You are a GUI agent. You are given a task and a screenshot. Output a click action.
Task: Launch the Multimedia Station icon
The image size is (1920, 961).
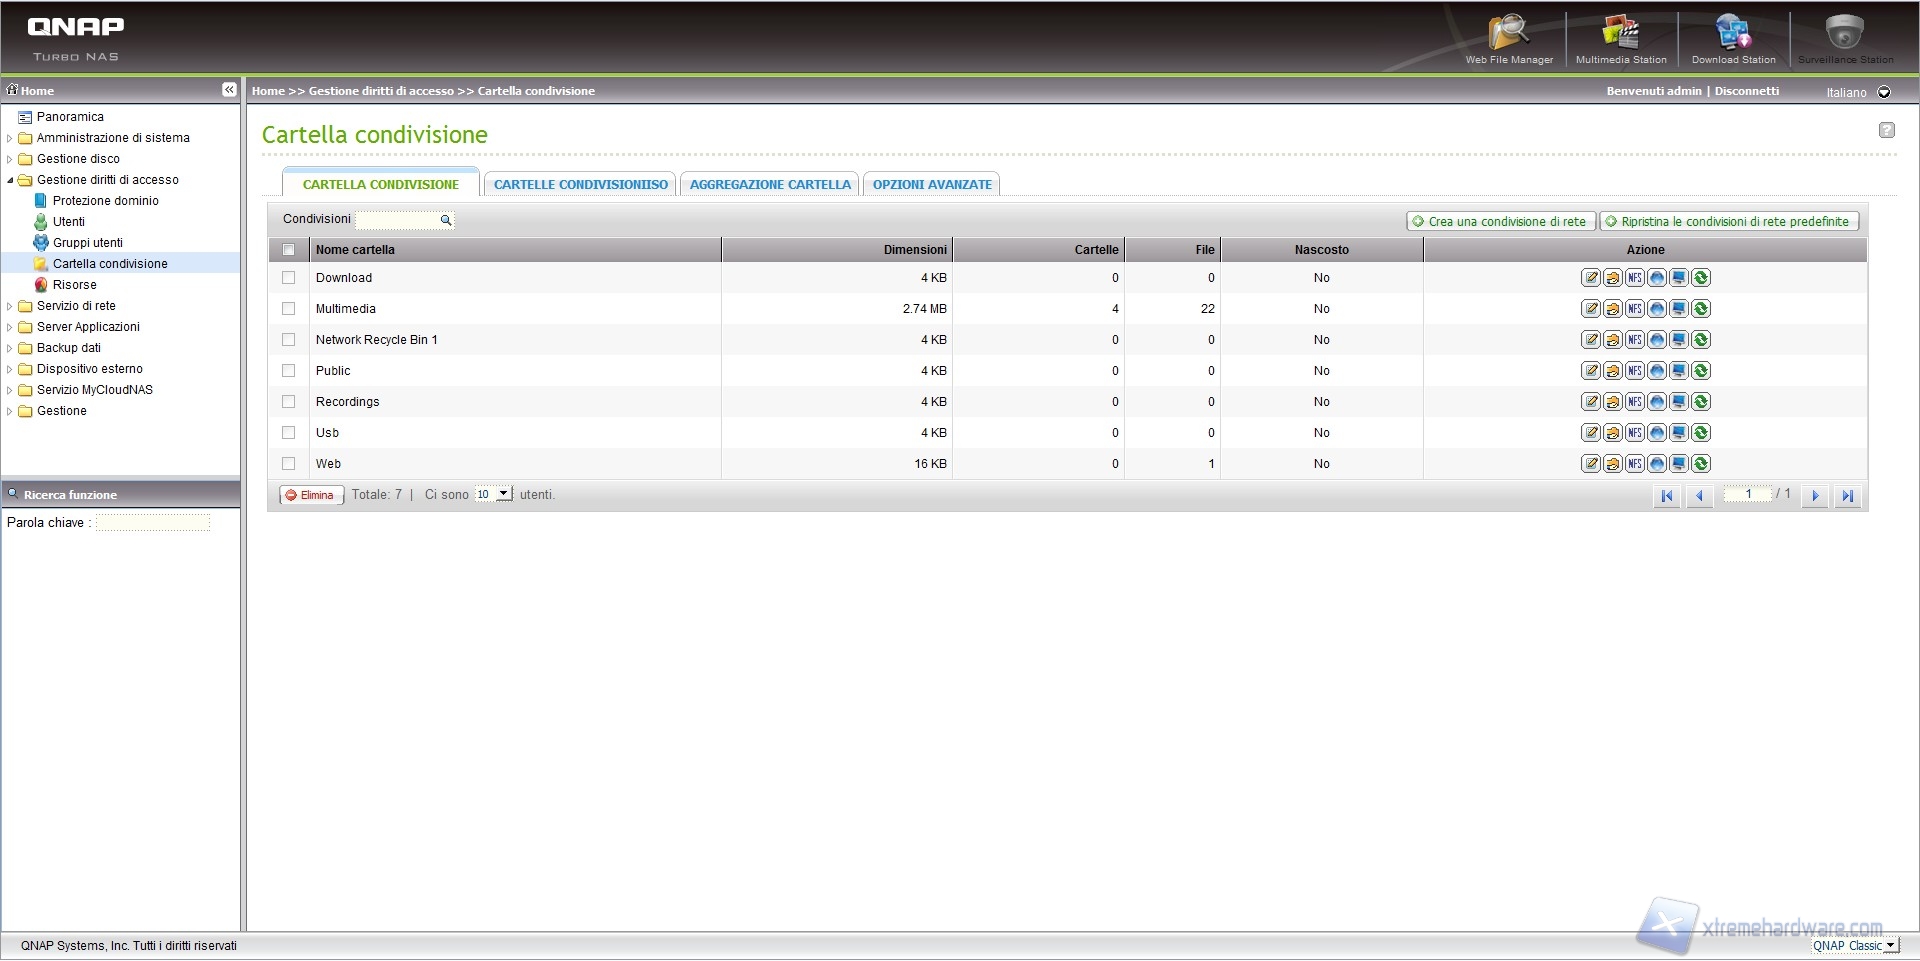point(1621,38)
